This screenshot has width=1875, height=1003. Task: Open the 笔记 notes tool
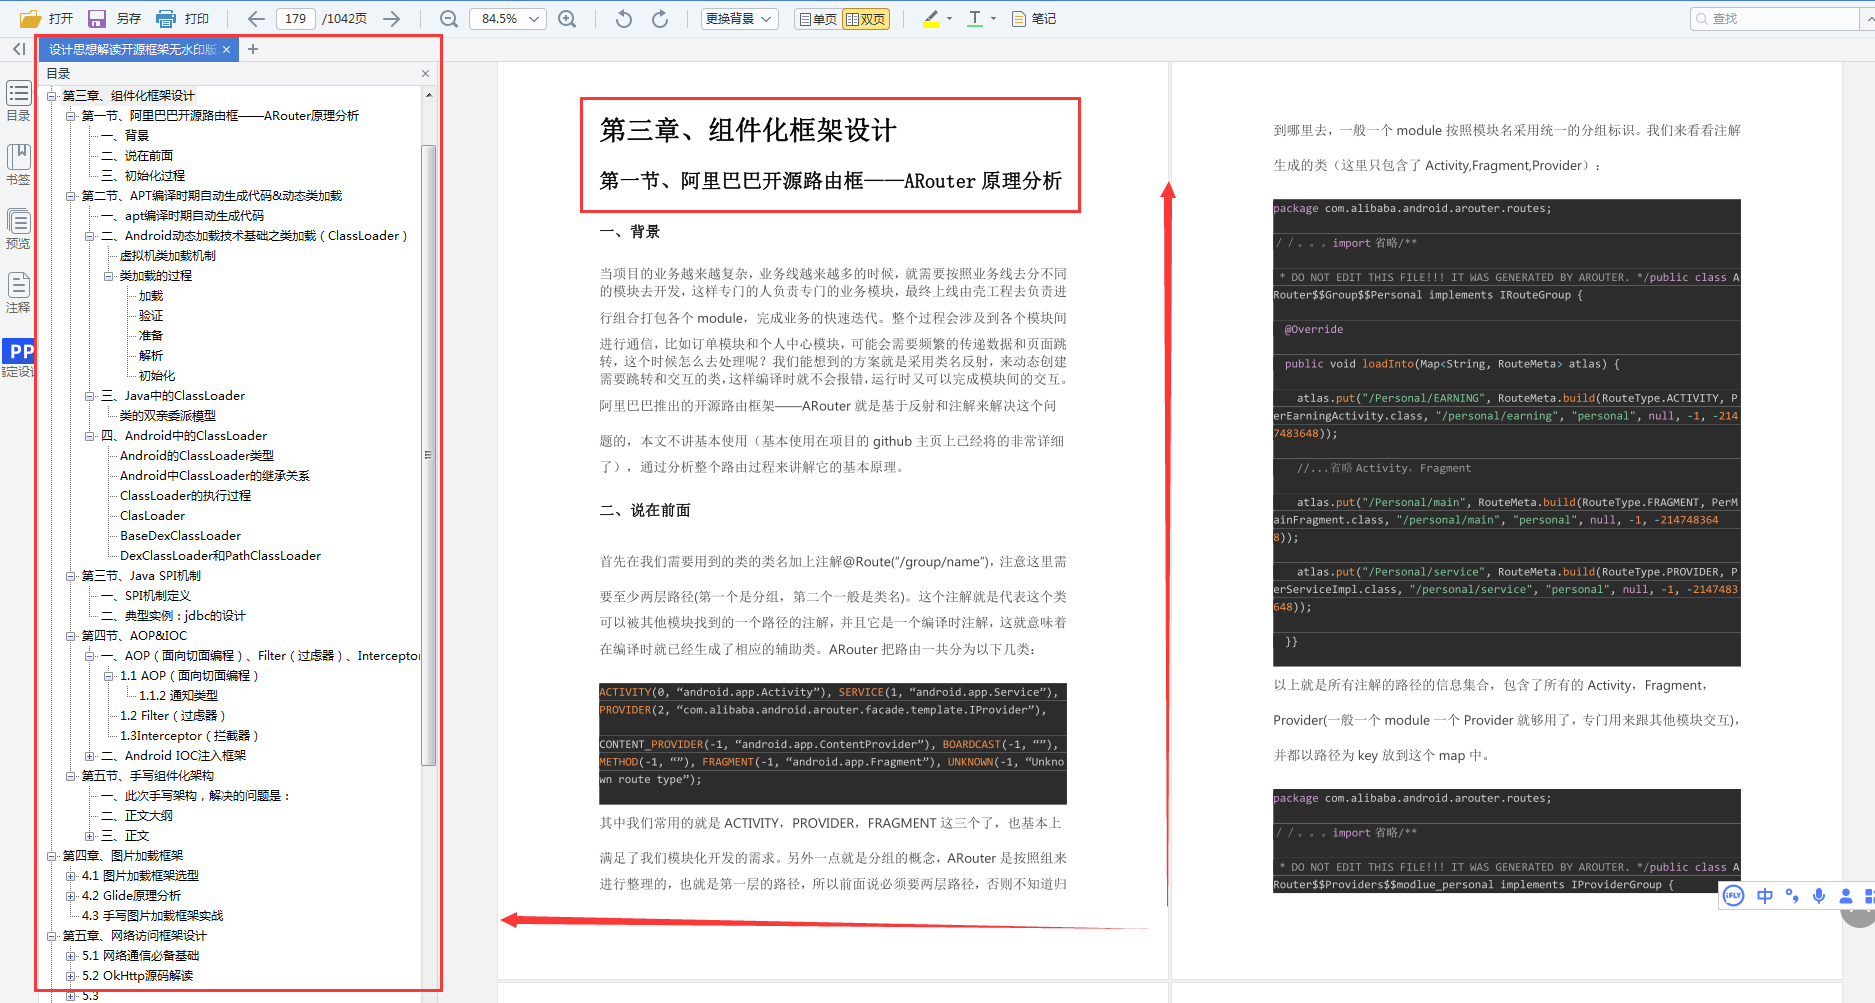click(1034, 19)
